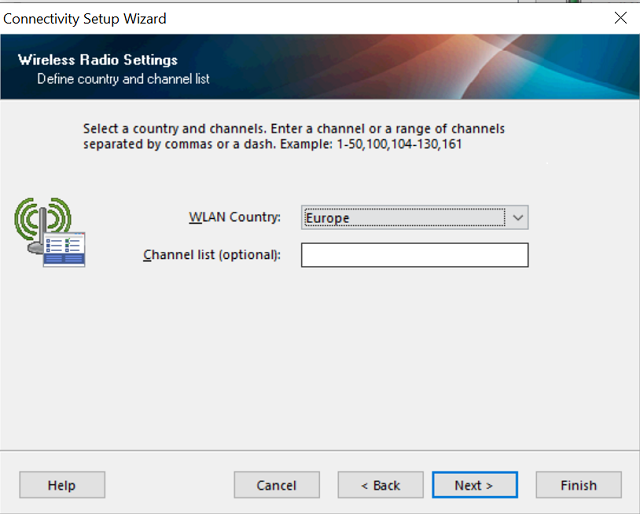The image size is (640, 514).
Task: Go to previous page with Back
Action: point(381,485)
